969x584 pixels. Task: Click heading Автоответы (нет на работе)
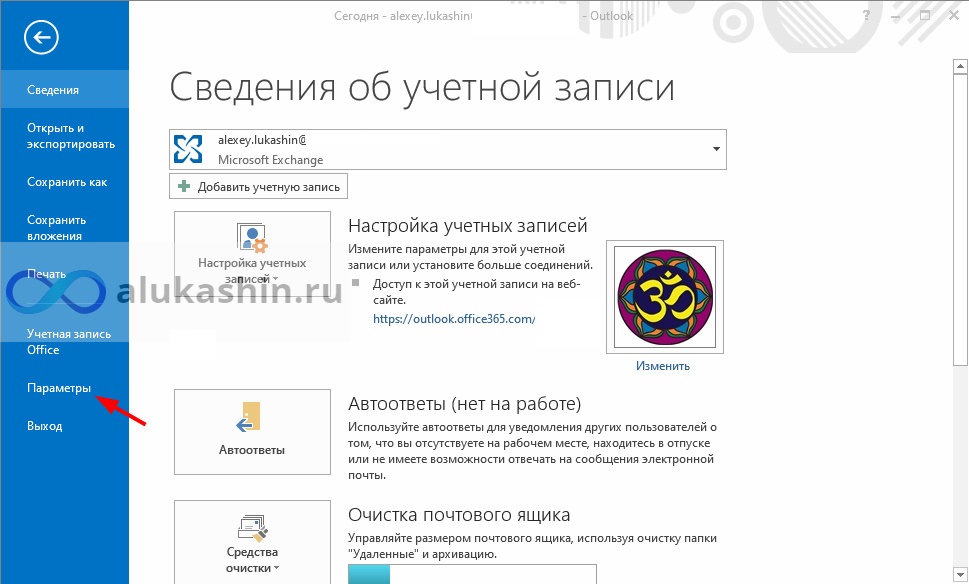465,404
